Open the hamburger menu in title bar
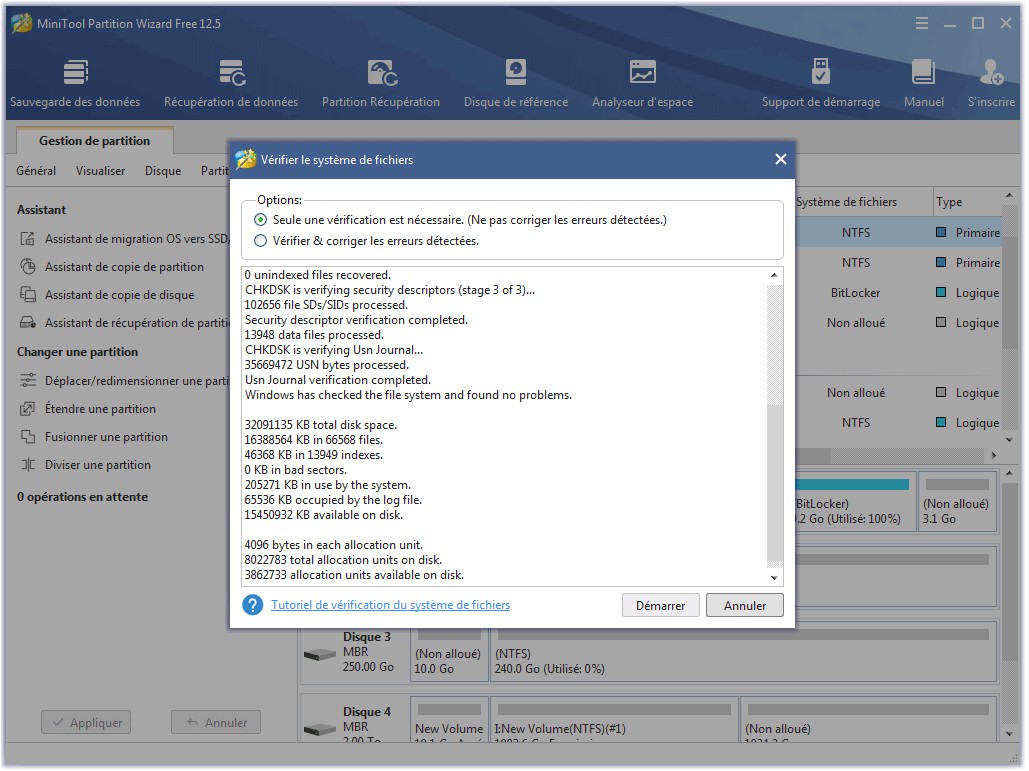The width and height of the screenshot is (1029, 771). (x=922, y=24)
